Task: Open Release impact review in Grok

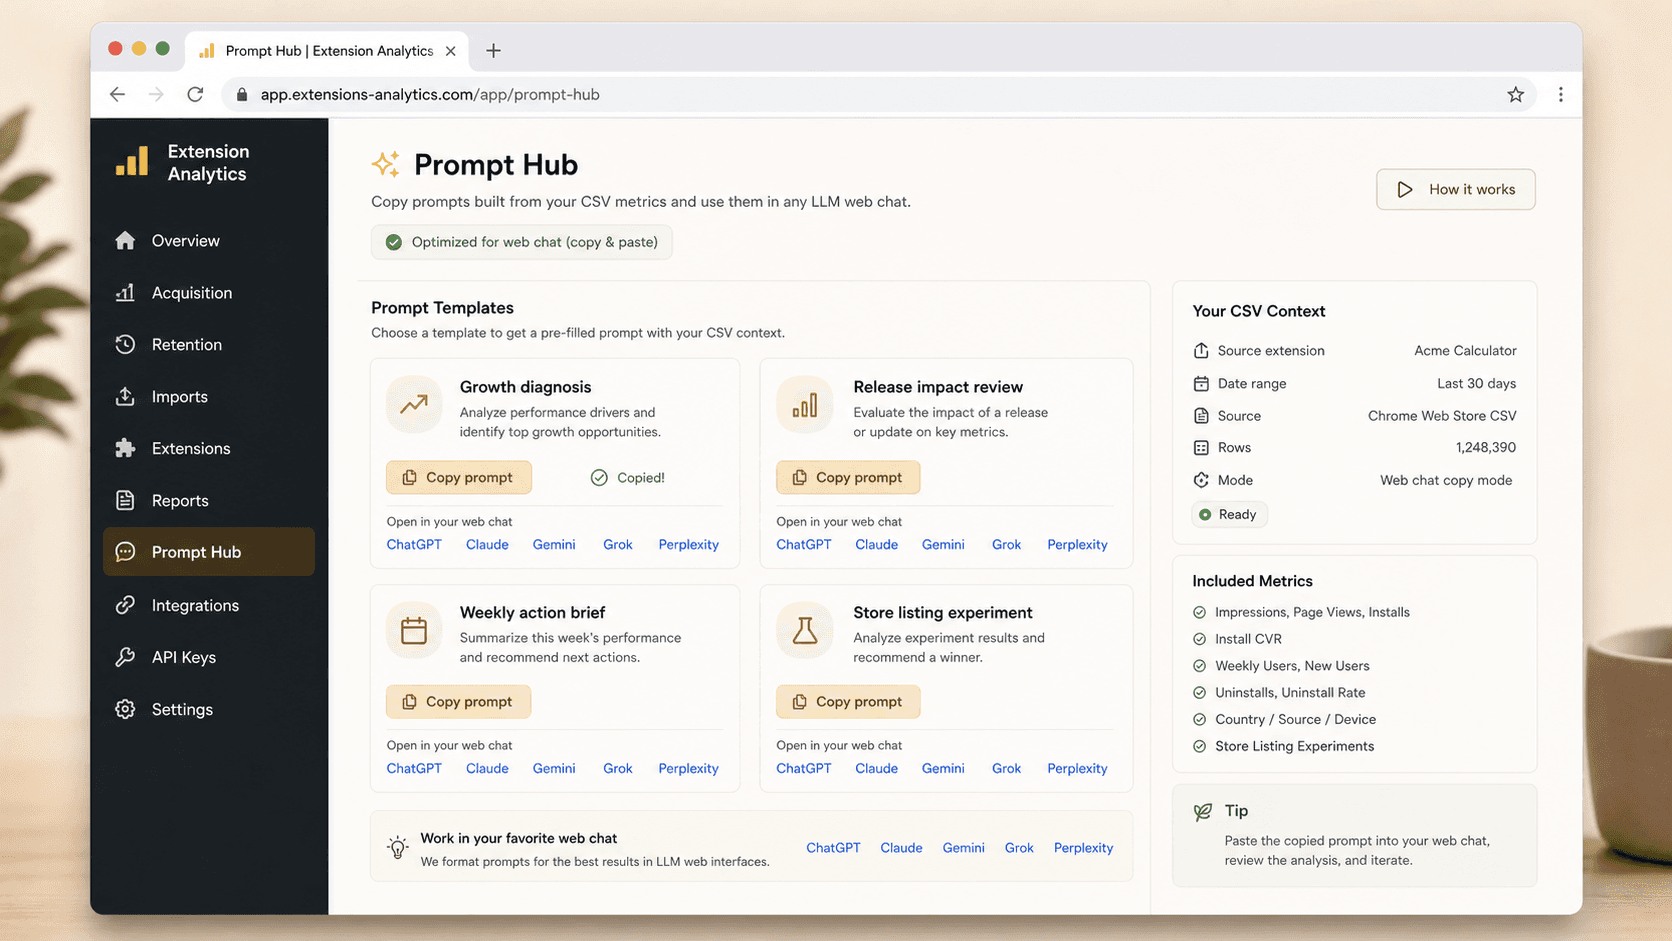Action: [x=1006, y=545]
